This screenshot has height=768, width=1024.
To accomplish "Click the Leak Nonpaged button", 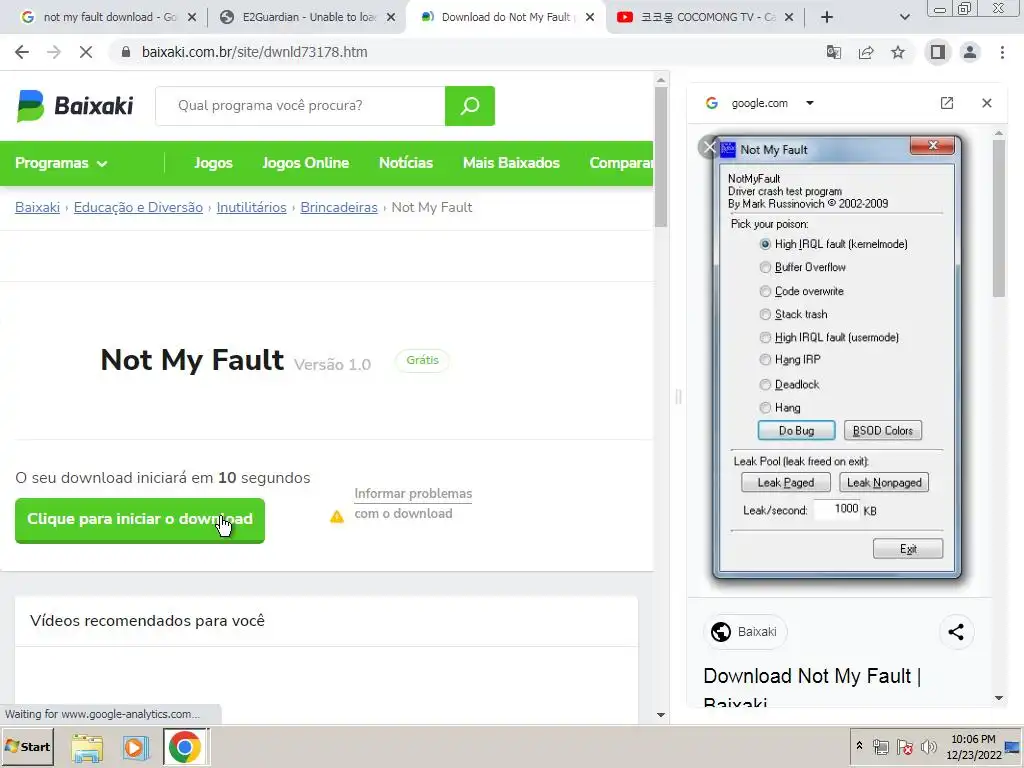I will [884, 483].
